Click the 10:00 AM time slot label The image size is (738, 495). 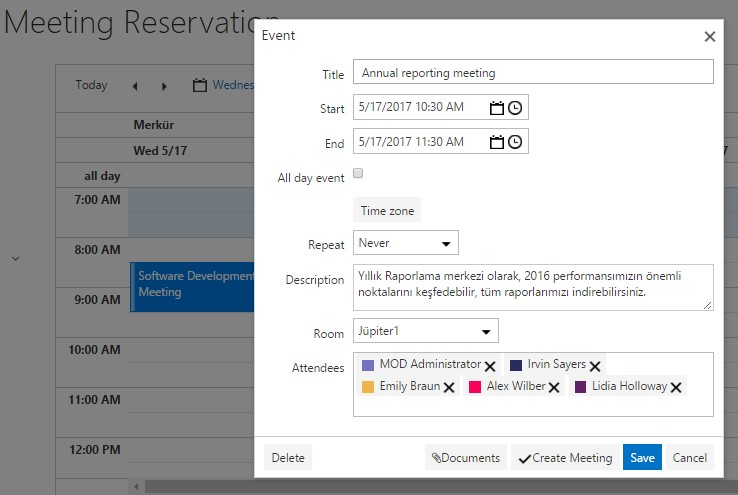tap(95, 350)
